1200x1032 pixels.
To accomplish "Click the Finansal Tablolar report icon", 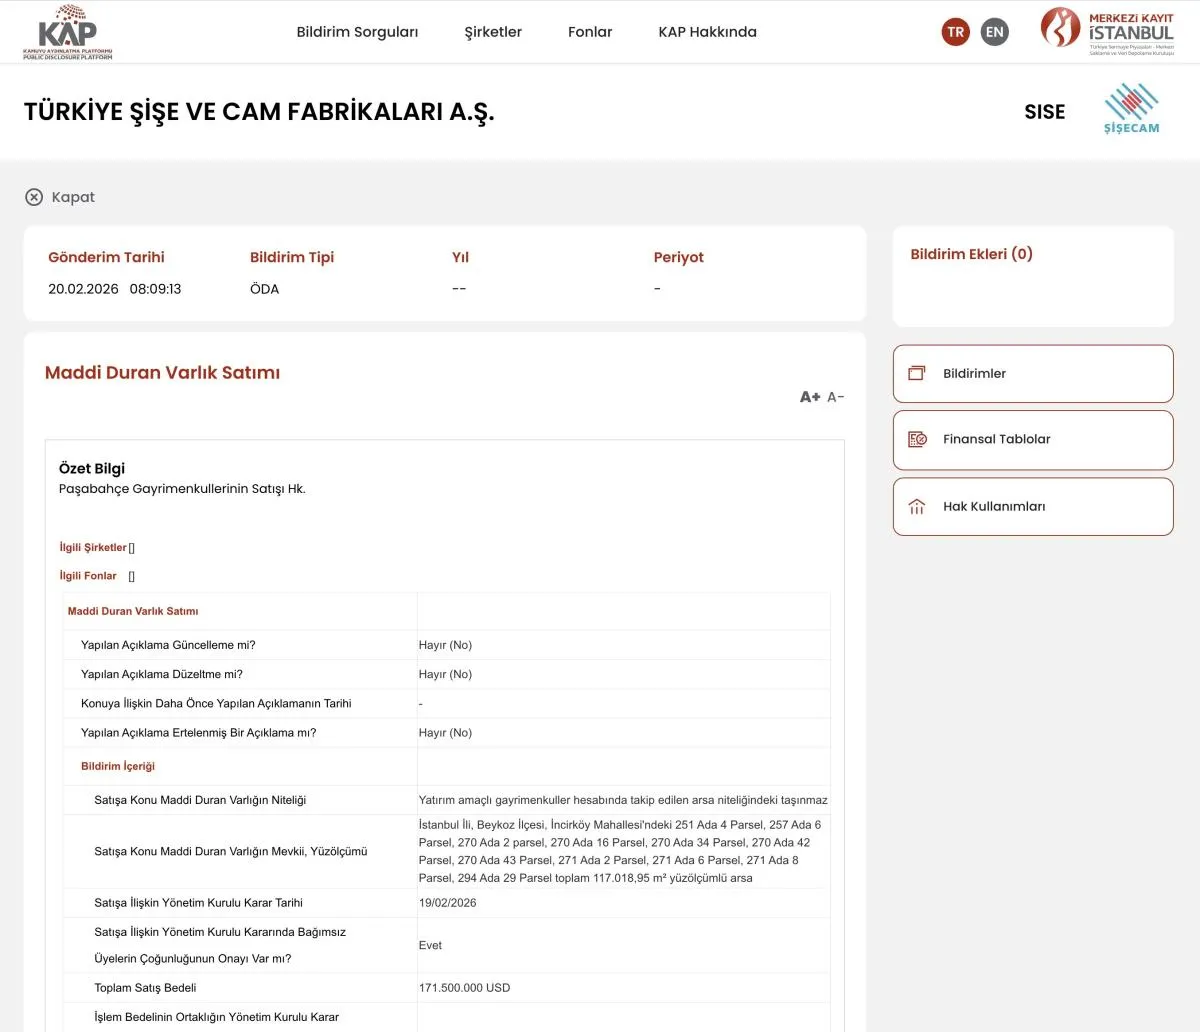I will [x=916, y=439].
